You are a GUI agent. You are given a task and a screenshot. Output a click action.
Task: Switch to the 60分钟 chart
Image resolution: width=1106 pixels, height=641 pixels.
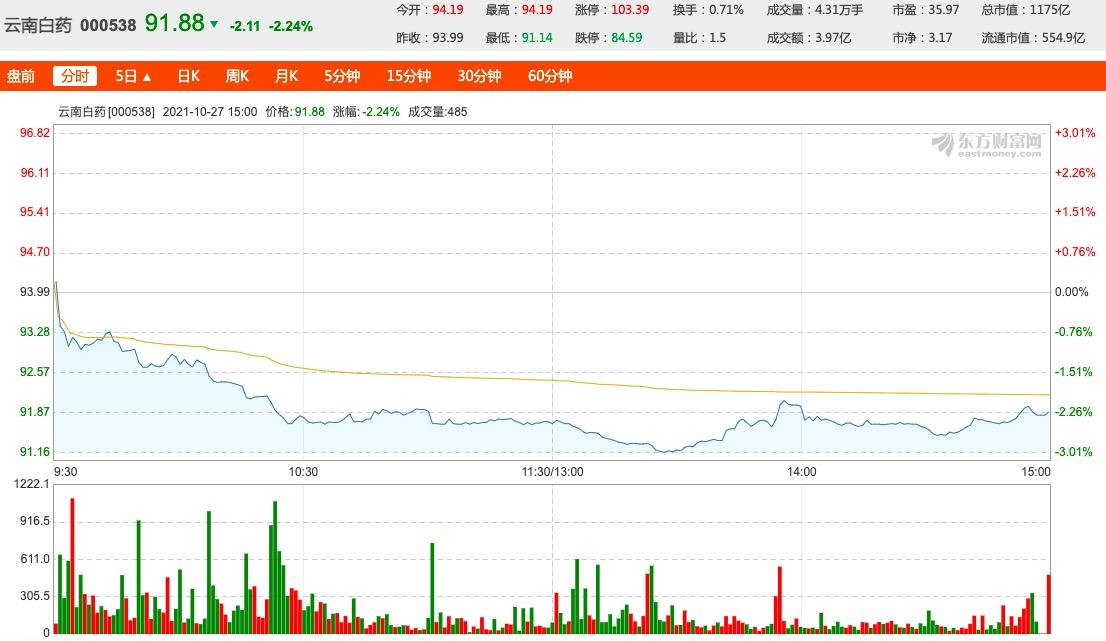549,76
